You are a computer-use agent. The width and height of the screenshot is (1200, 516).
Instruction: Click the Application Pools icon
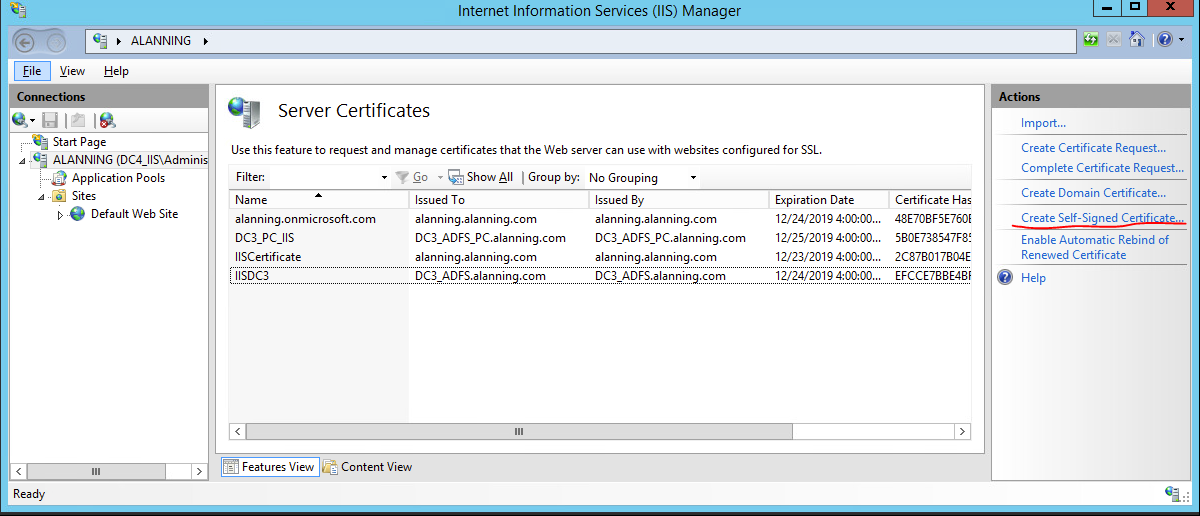[59, 178]
